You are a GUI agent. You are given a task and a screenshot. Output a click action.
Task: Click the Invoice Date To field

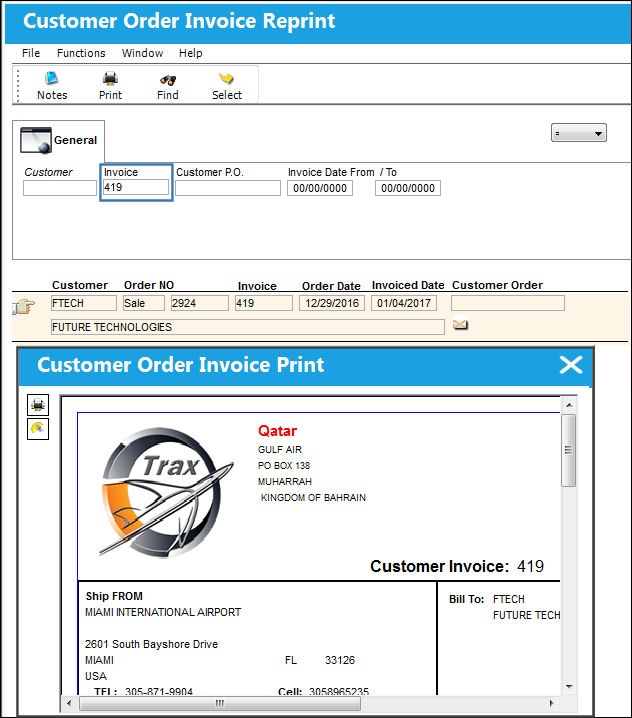coord(408,188)
